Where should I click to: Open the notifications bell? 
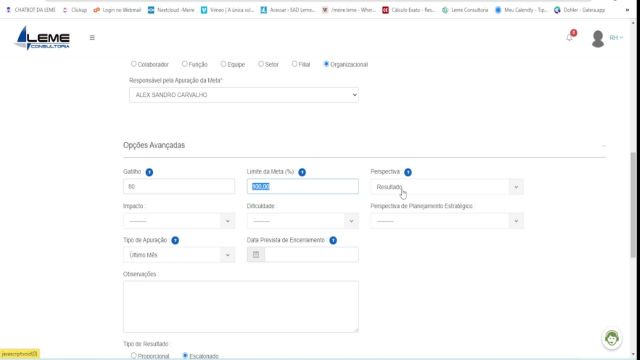pos(570,38)
